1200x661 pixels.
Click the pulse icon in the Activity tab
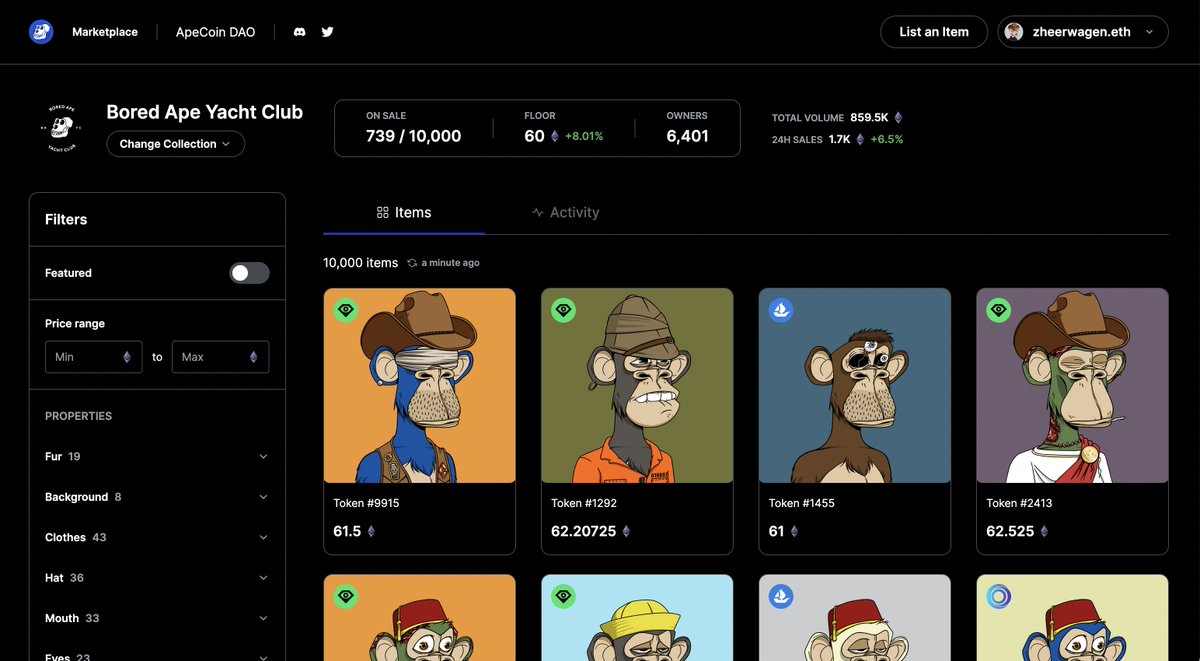click(538, 213)
